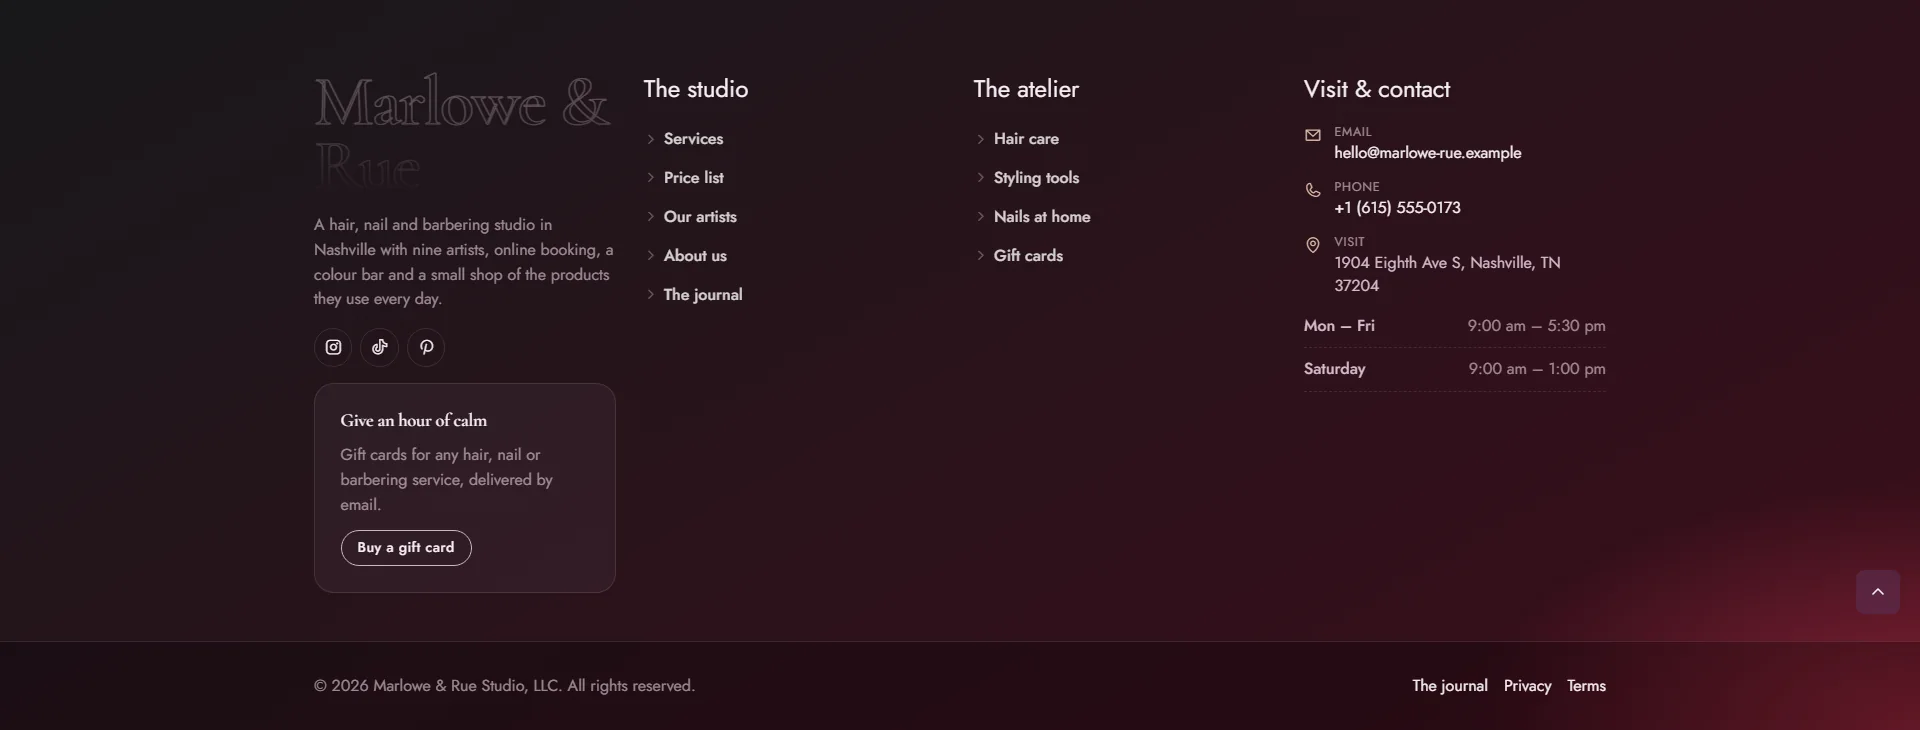Click the '9:00 am – 1:00 pm' hours
This screenshot has height=730, width=1920.
click(1537, 369)
